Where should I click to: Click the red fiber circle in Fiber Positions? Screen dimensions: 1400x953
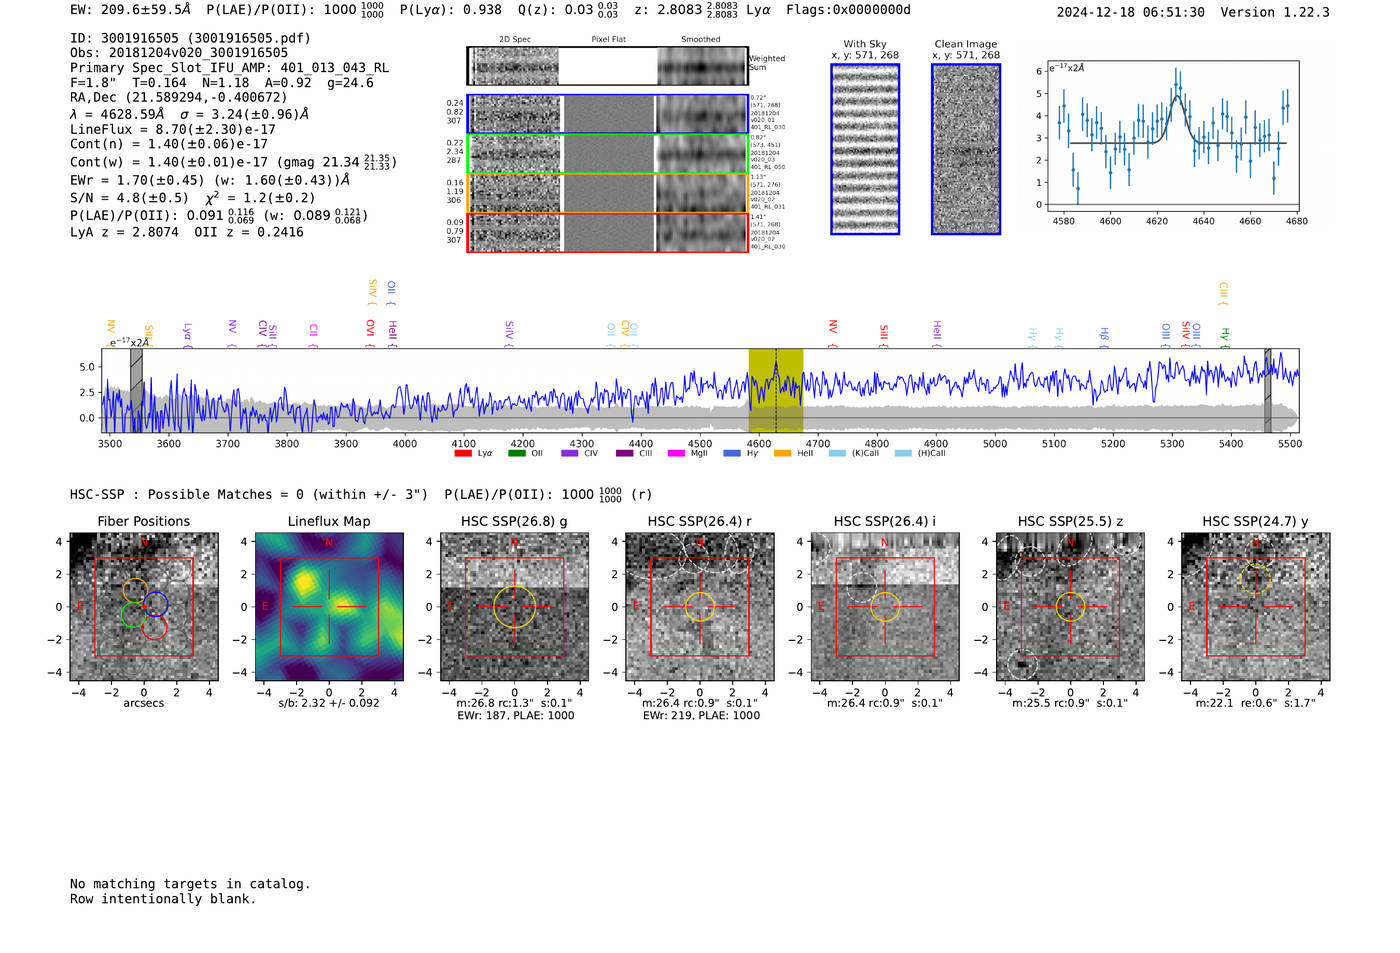click(154, 627)
